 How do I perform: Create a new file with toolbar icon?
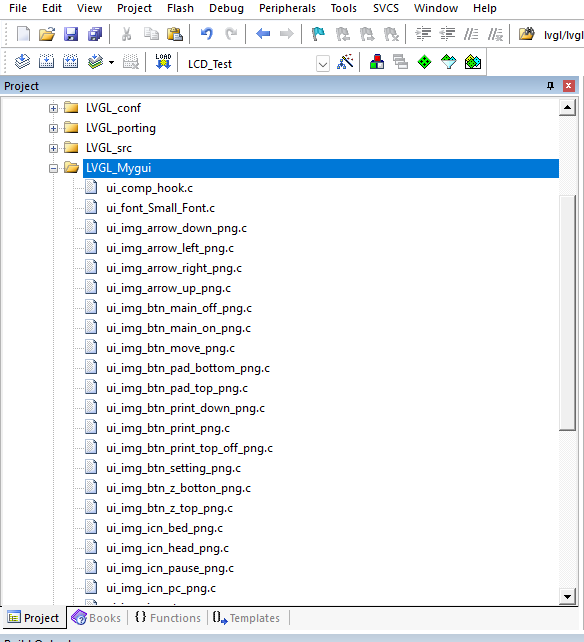[x=23, y=34]
